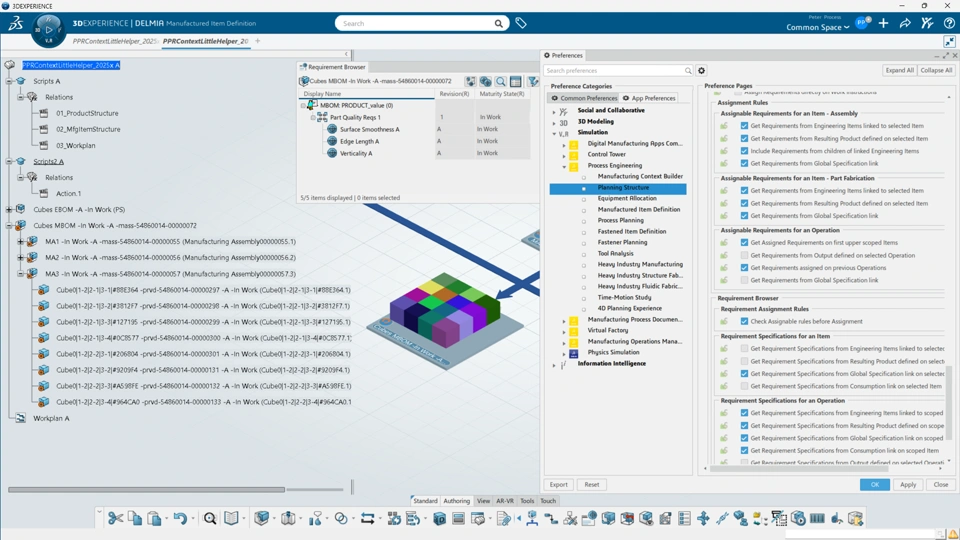Click the tag icon next to search bar

tap(521, 23)
